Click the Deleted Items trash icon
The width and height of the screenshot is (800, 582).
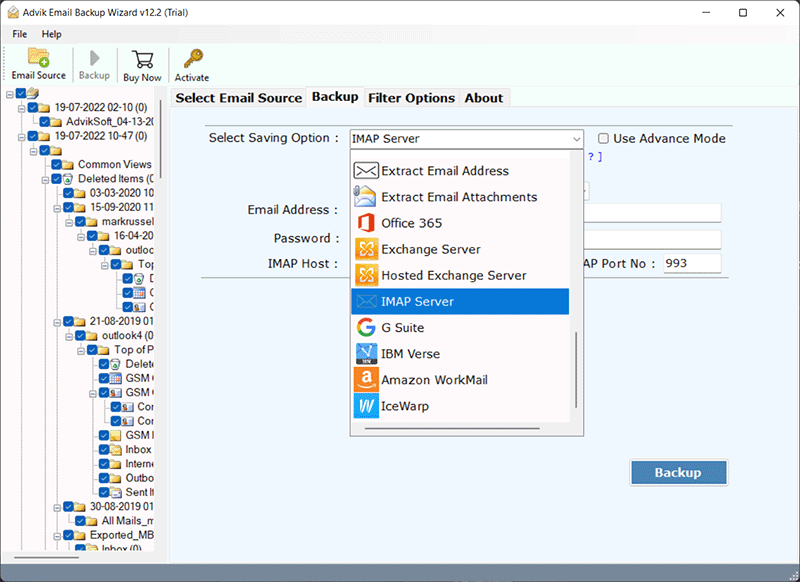pyautogui.click(x=68, y=179)
